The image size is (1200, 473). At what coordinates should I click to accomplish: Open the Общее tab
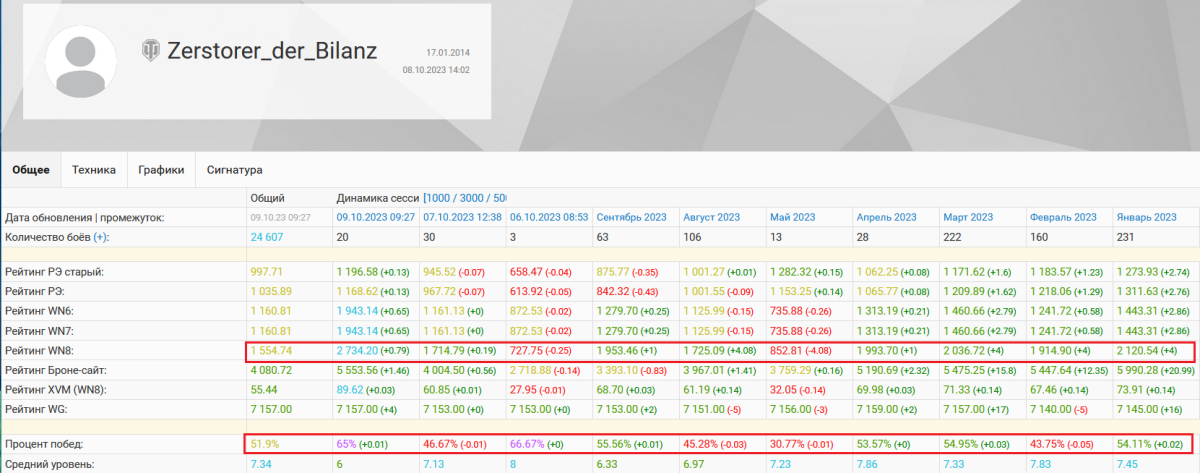click(x=31, y=170)
